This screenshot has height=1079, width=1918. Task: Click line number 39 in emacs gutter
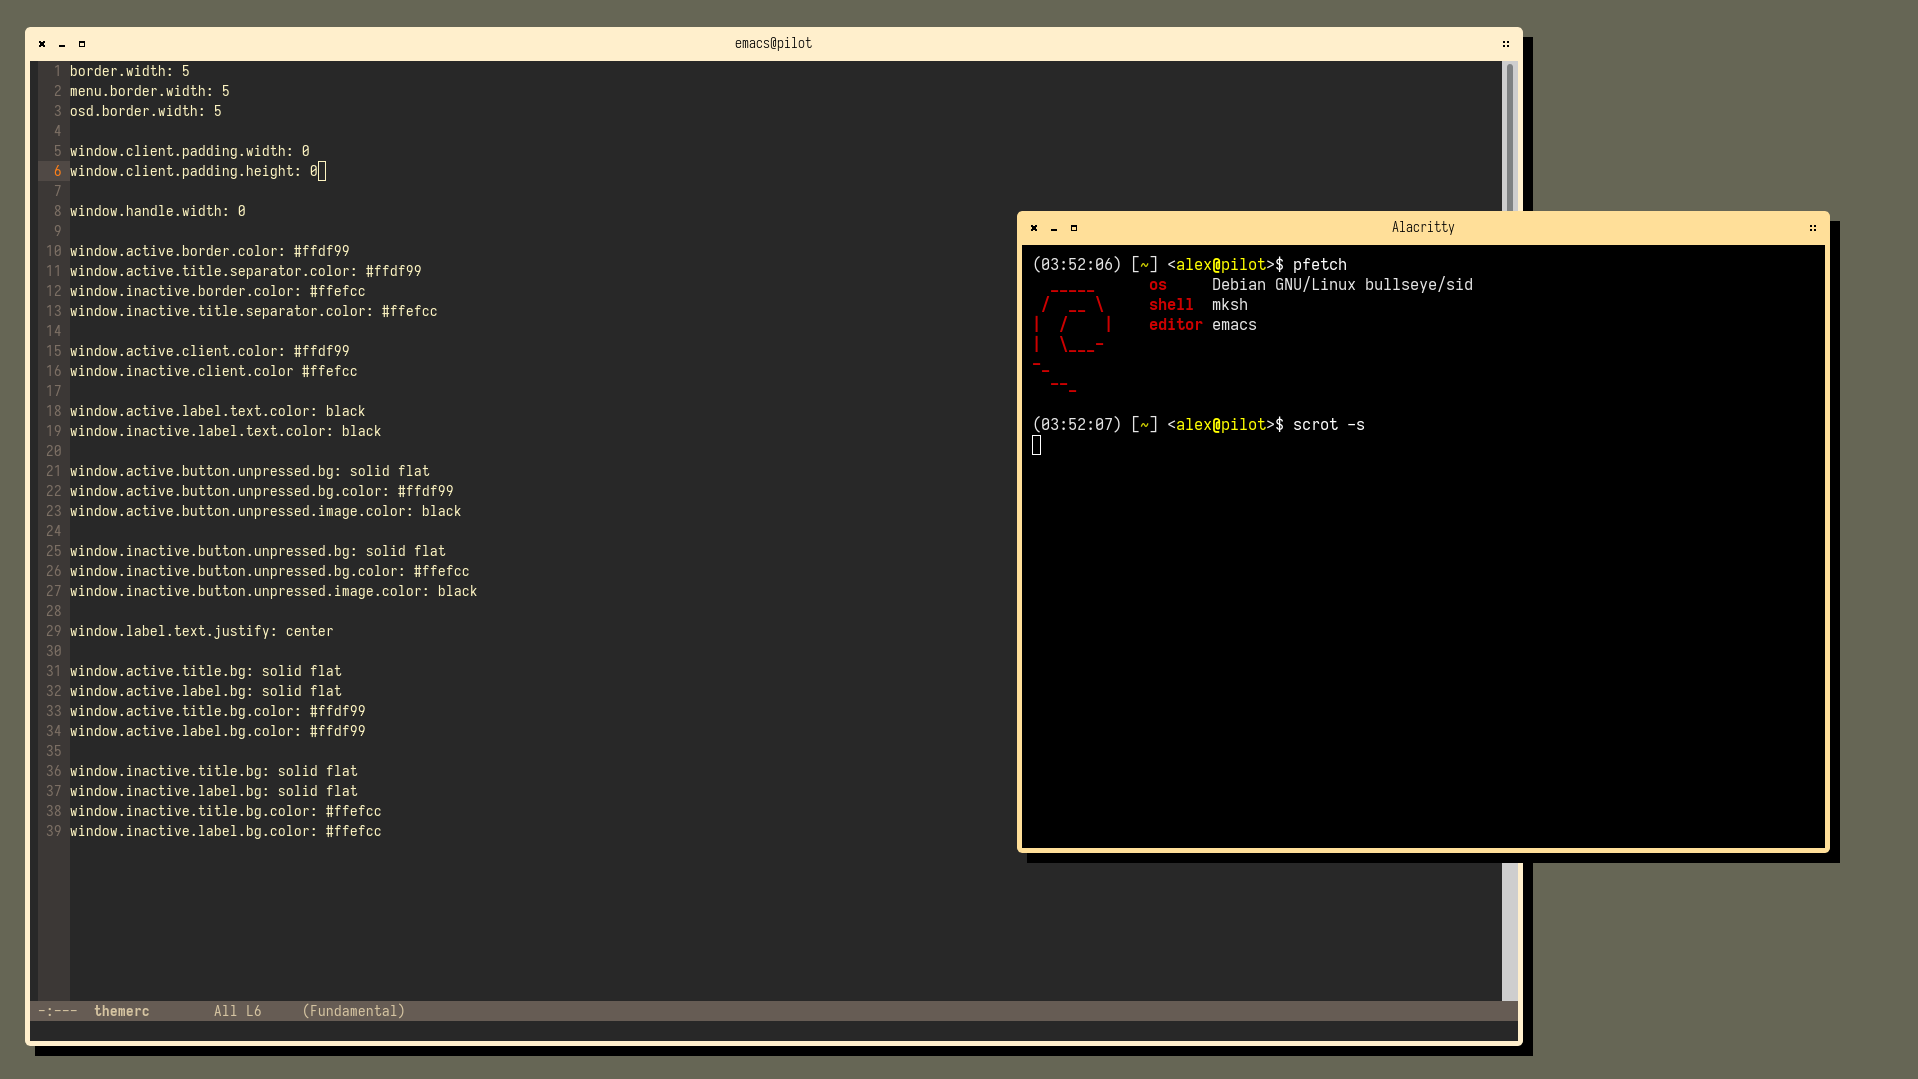pyautogui.click(x=54, y=831)
